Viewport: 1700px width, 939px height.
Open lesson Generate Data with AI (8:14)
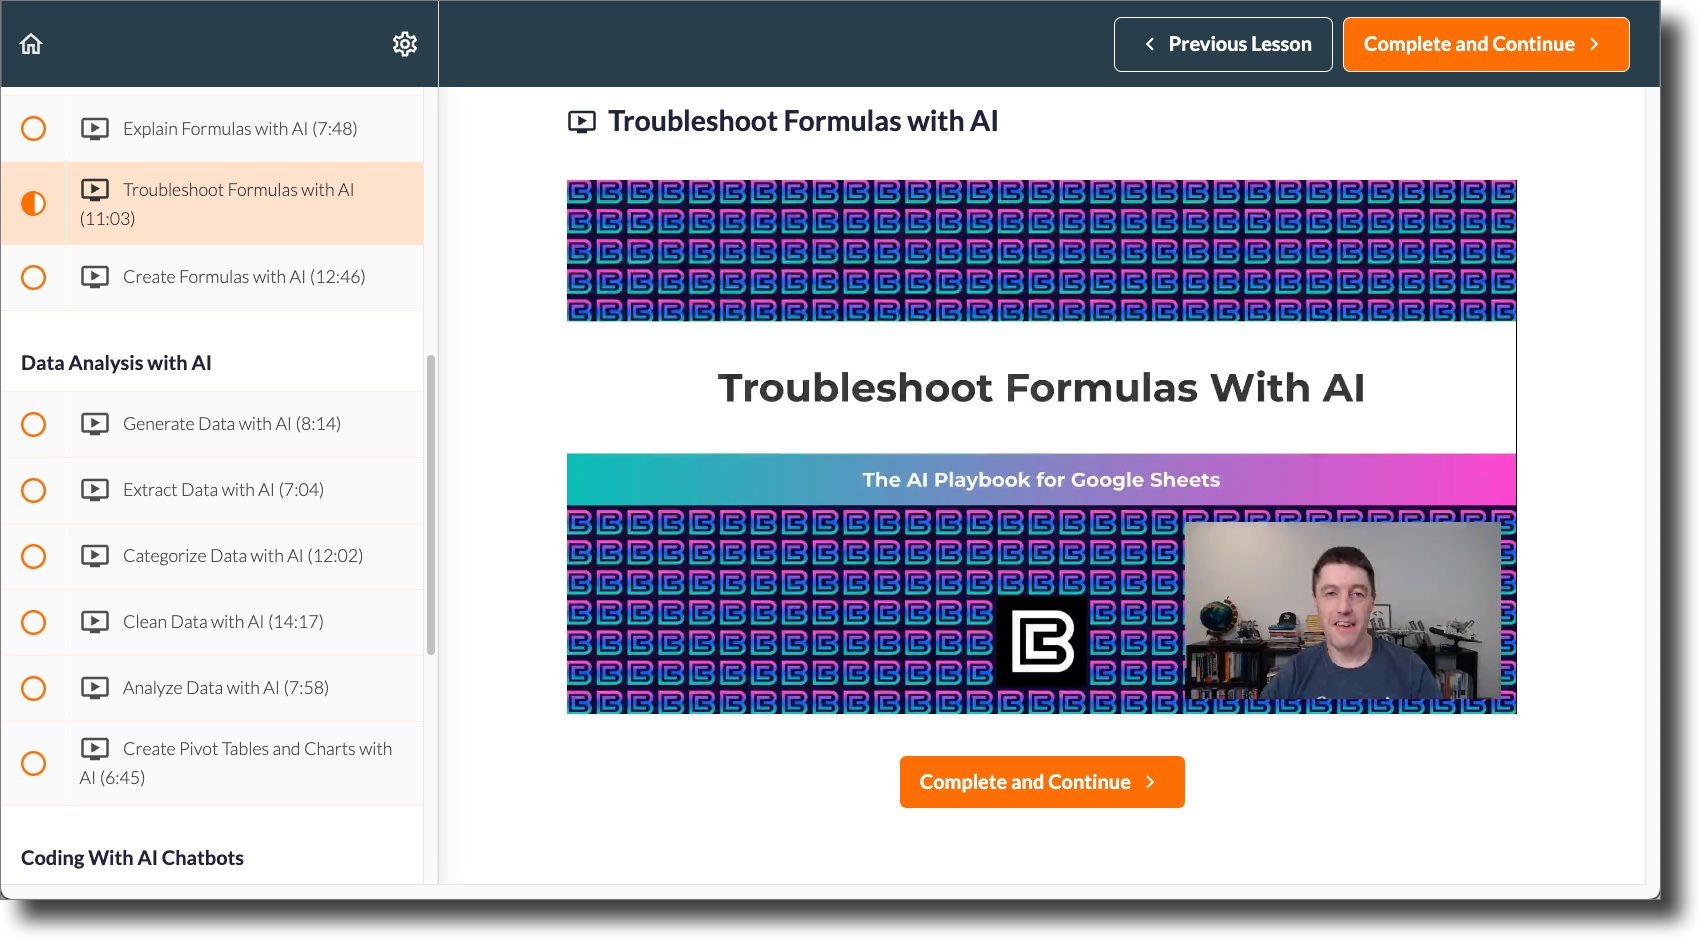click(212, 425)
